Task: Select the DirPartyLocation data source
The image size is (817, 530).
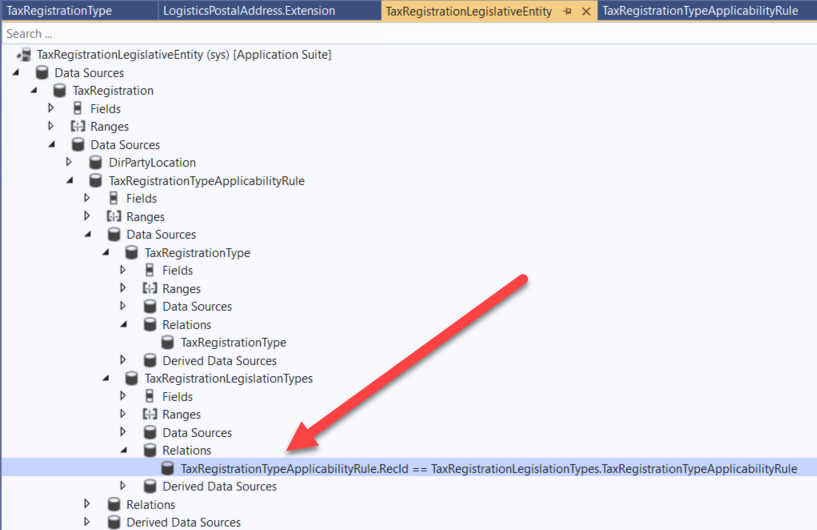Action: [x=152, y=163]
